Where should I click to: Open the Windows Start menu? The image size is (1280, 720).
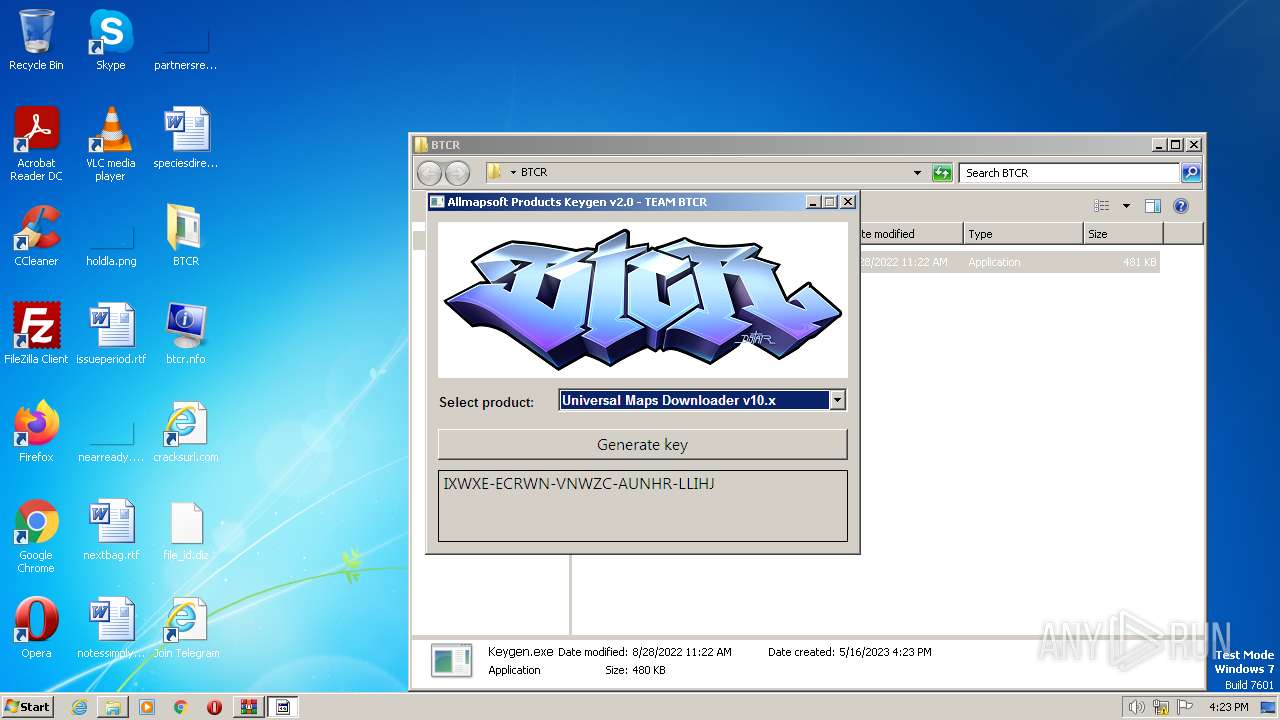(x=28, y=706)
